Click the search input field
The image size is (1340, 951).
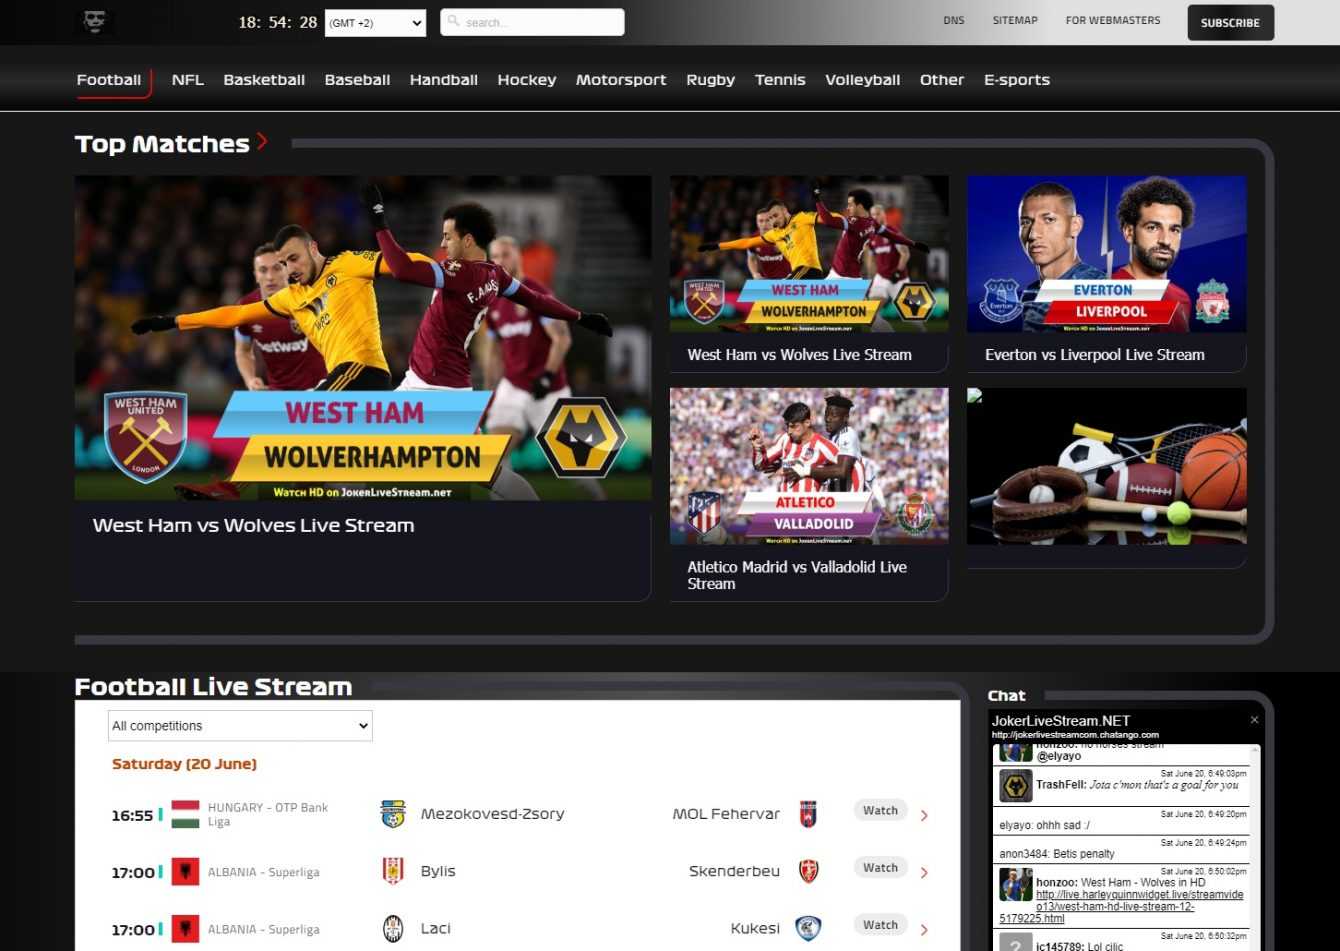(532, 22)
